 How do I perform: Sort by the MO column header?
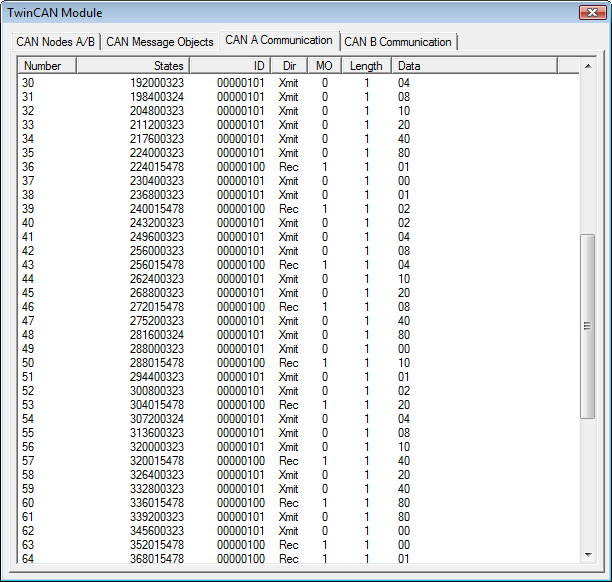pos(323,66)
